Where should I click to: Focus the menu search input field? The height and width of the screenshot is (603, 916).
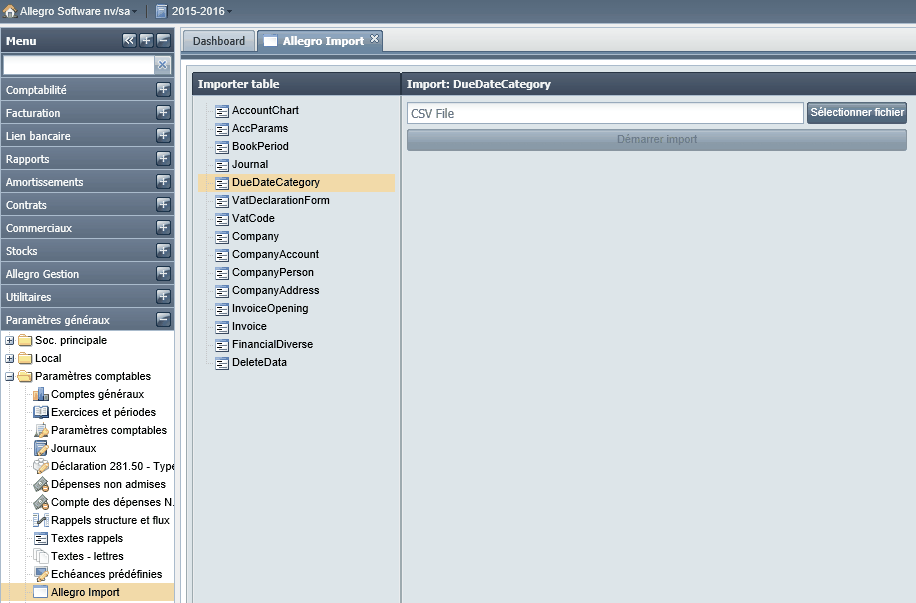coord(78,65)
